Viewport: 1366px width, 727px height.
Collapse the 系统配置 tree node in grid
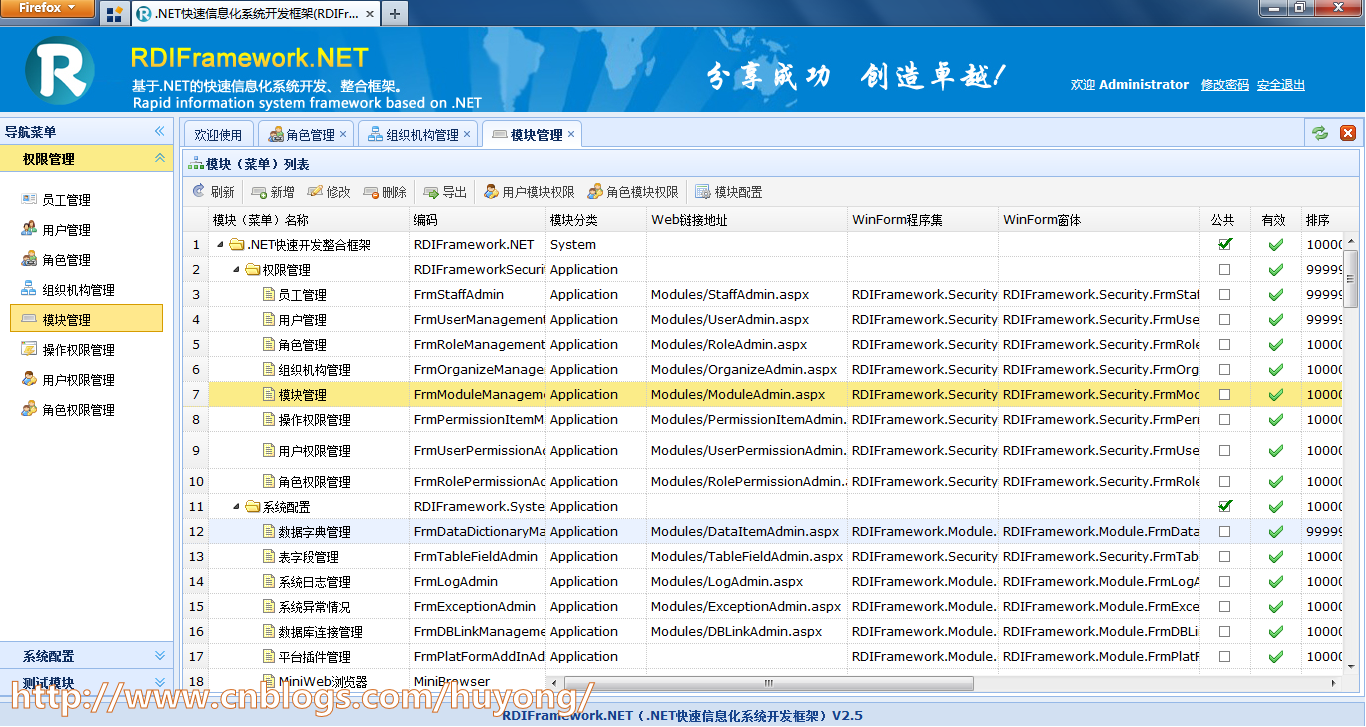click(237, 507)
